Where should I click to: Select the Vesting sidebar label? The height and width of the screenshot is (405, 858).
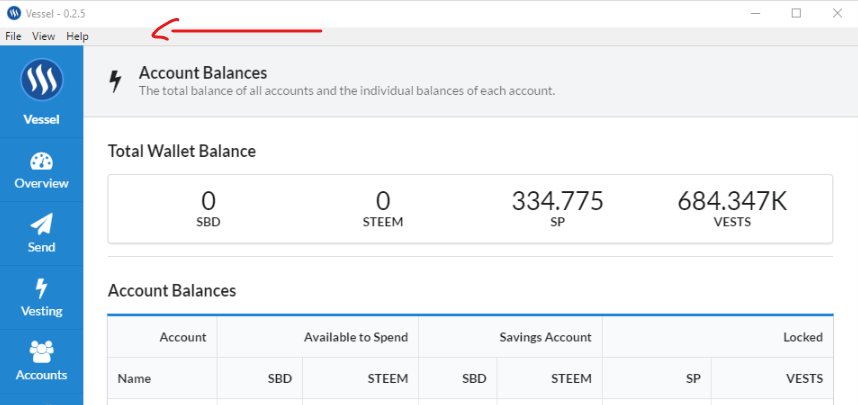pyautogui.click(x=42, y=311)
